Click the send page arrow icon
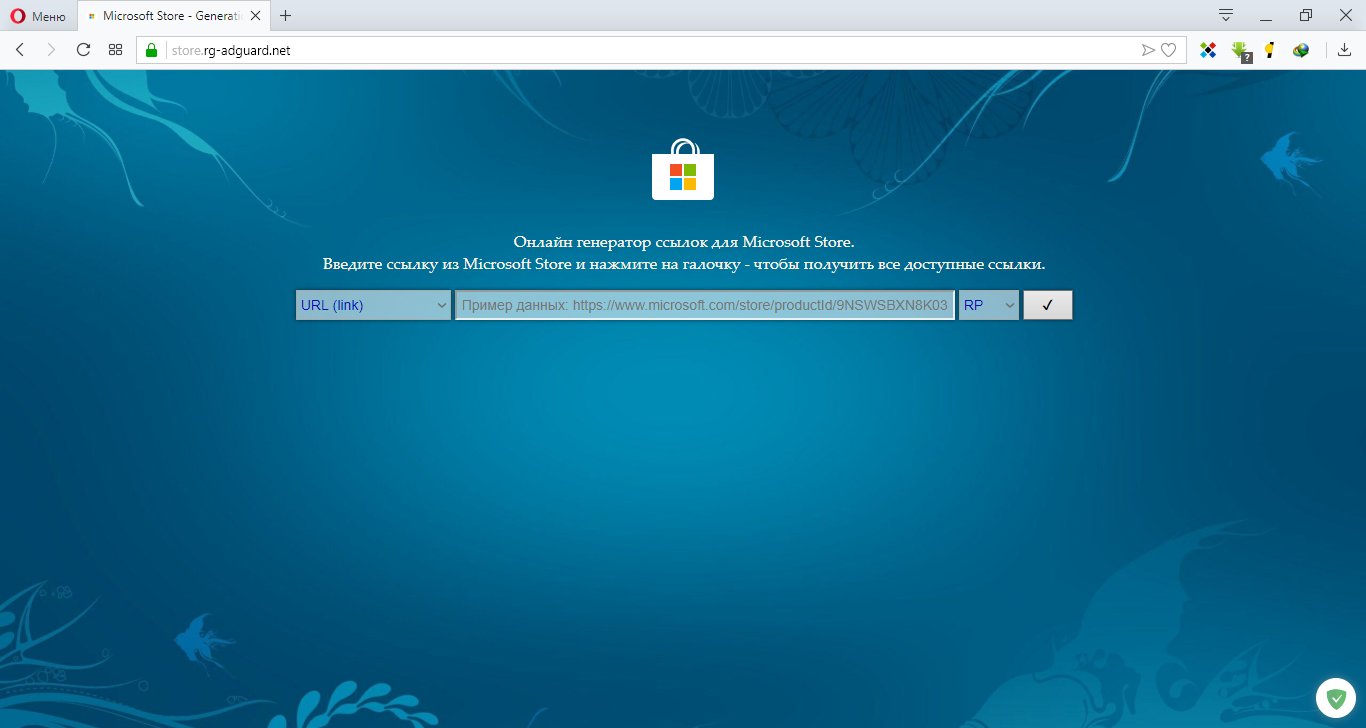This screenshot has width=1366, height=728. coord(1148,50)
